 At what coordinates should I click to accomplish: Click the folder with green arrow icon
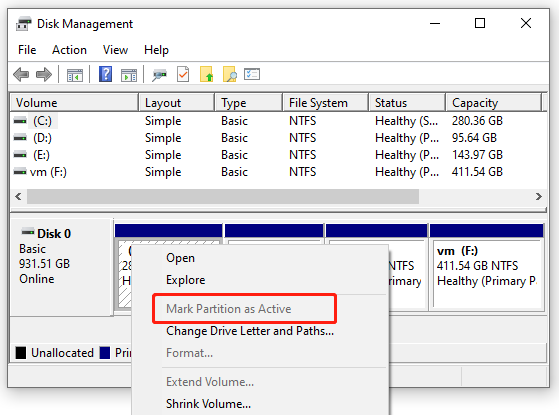[206, 74]
